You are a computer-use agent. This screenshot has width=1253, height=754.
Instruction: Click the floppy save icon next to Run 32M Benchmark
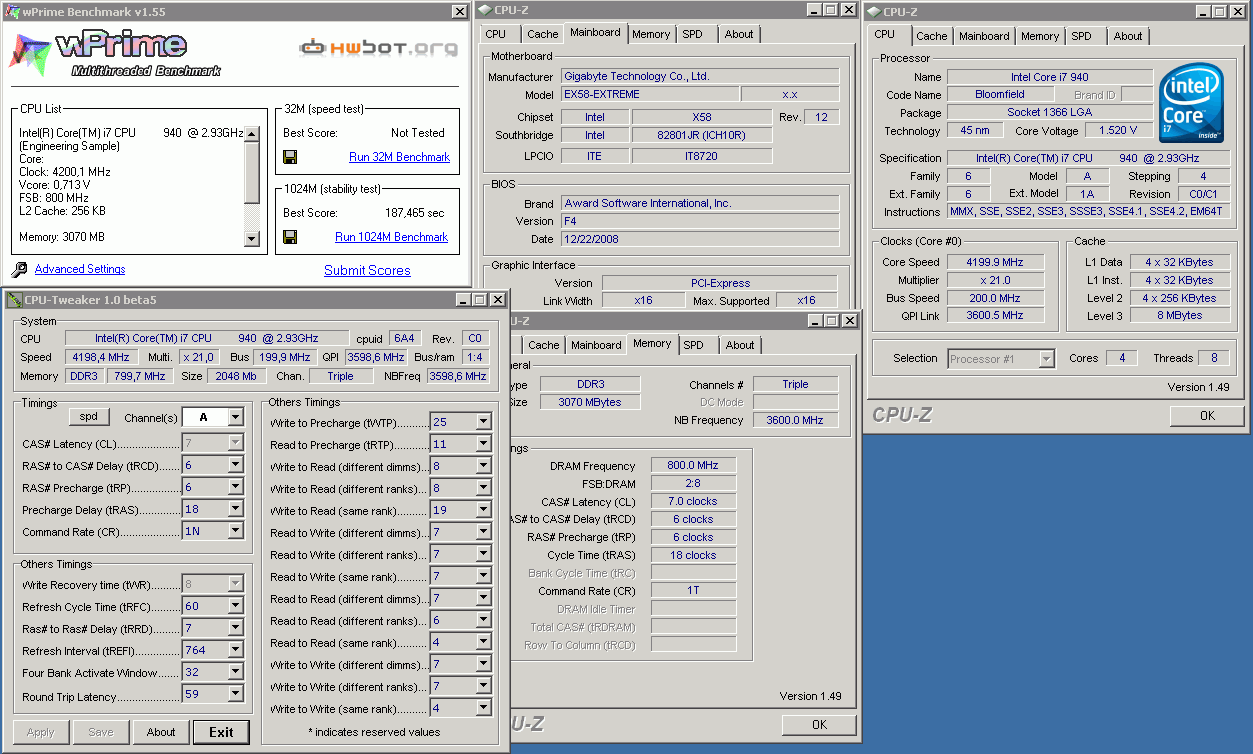[290, 157]
